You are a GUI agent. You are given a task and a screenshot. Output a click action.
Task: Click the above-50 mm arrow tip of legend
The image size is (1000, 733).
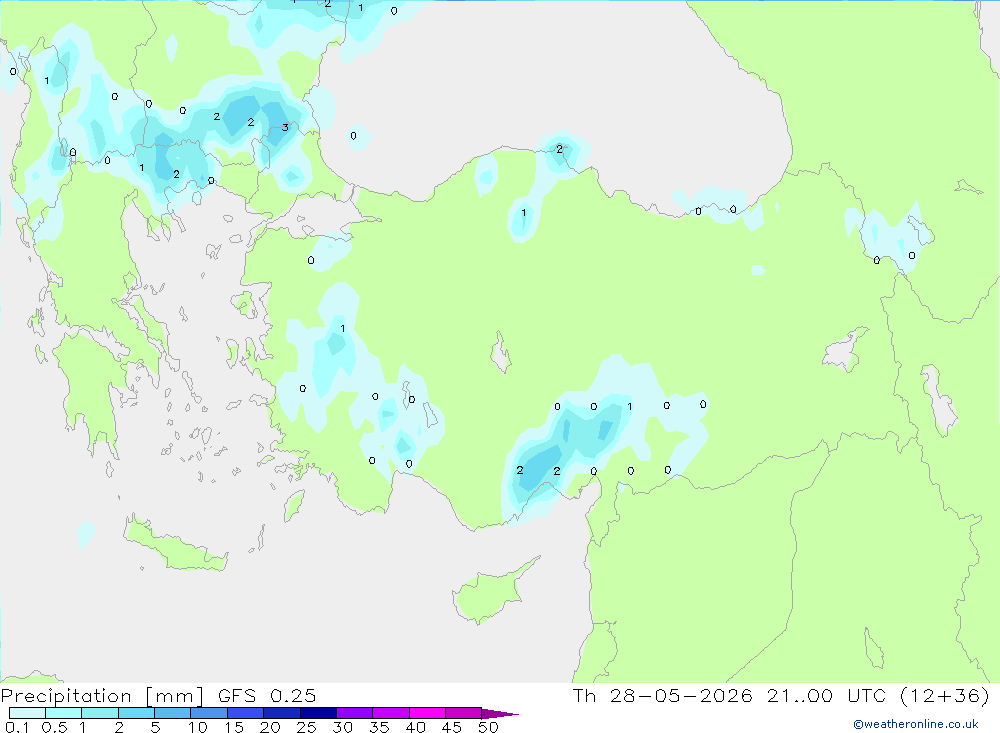[x=500, y=714]
